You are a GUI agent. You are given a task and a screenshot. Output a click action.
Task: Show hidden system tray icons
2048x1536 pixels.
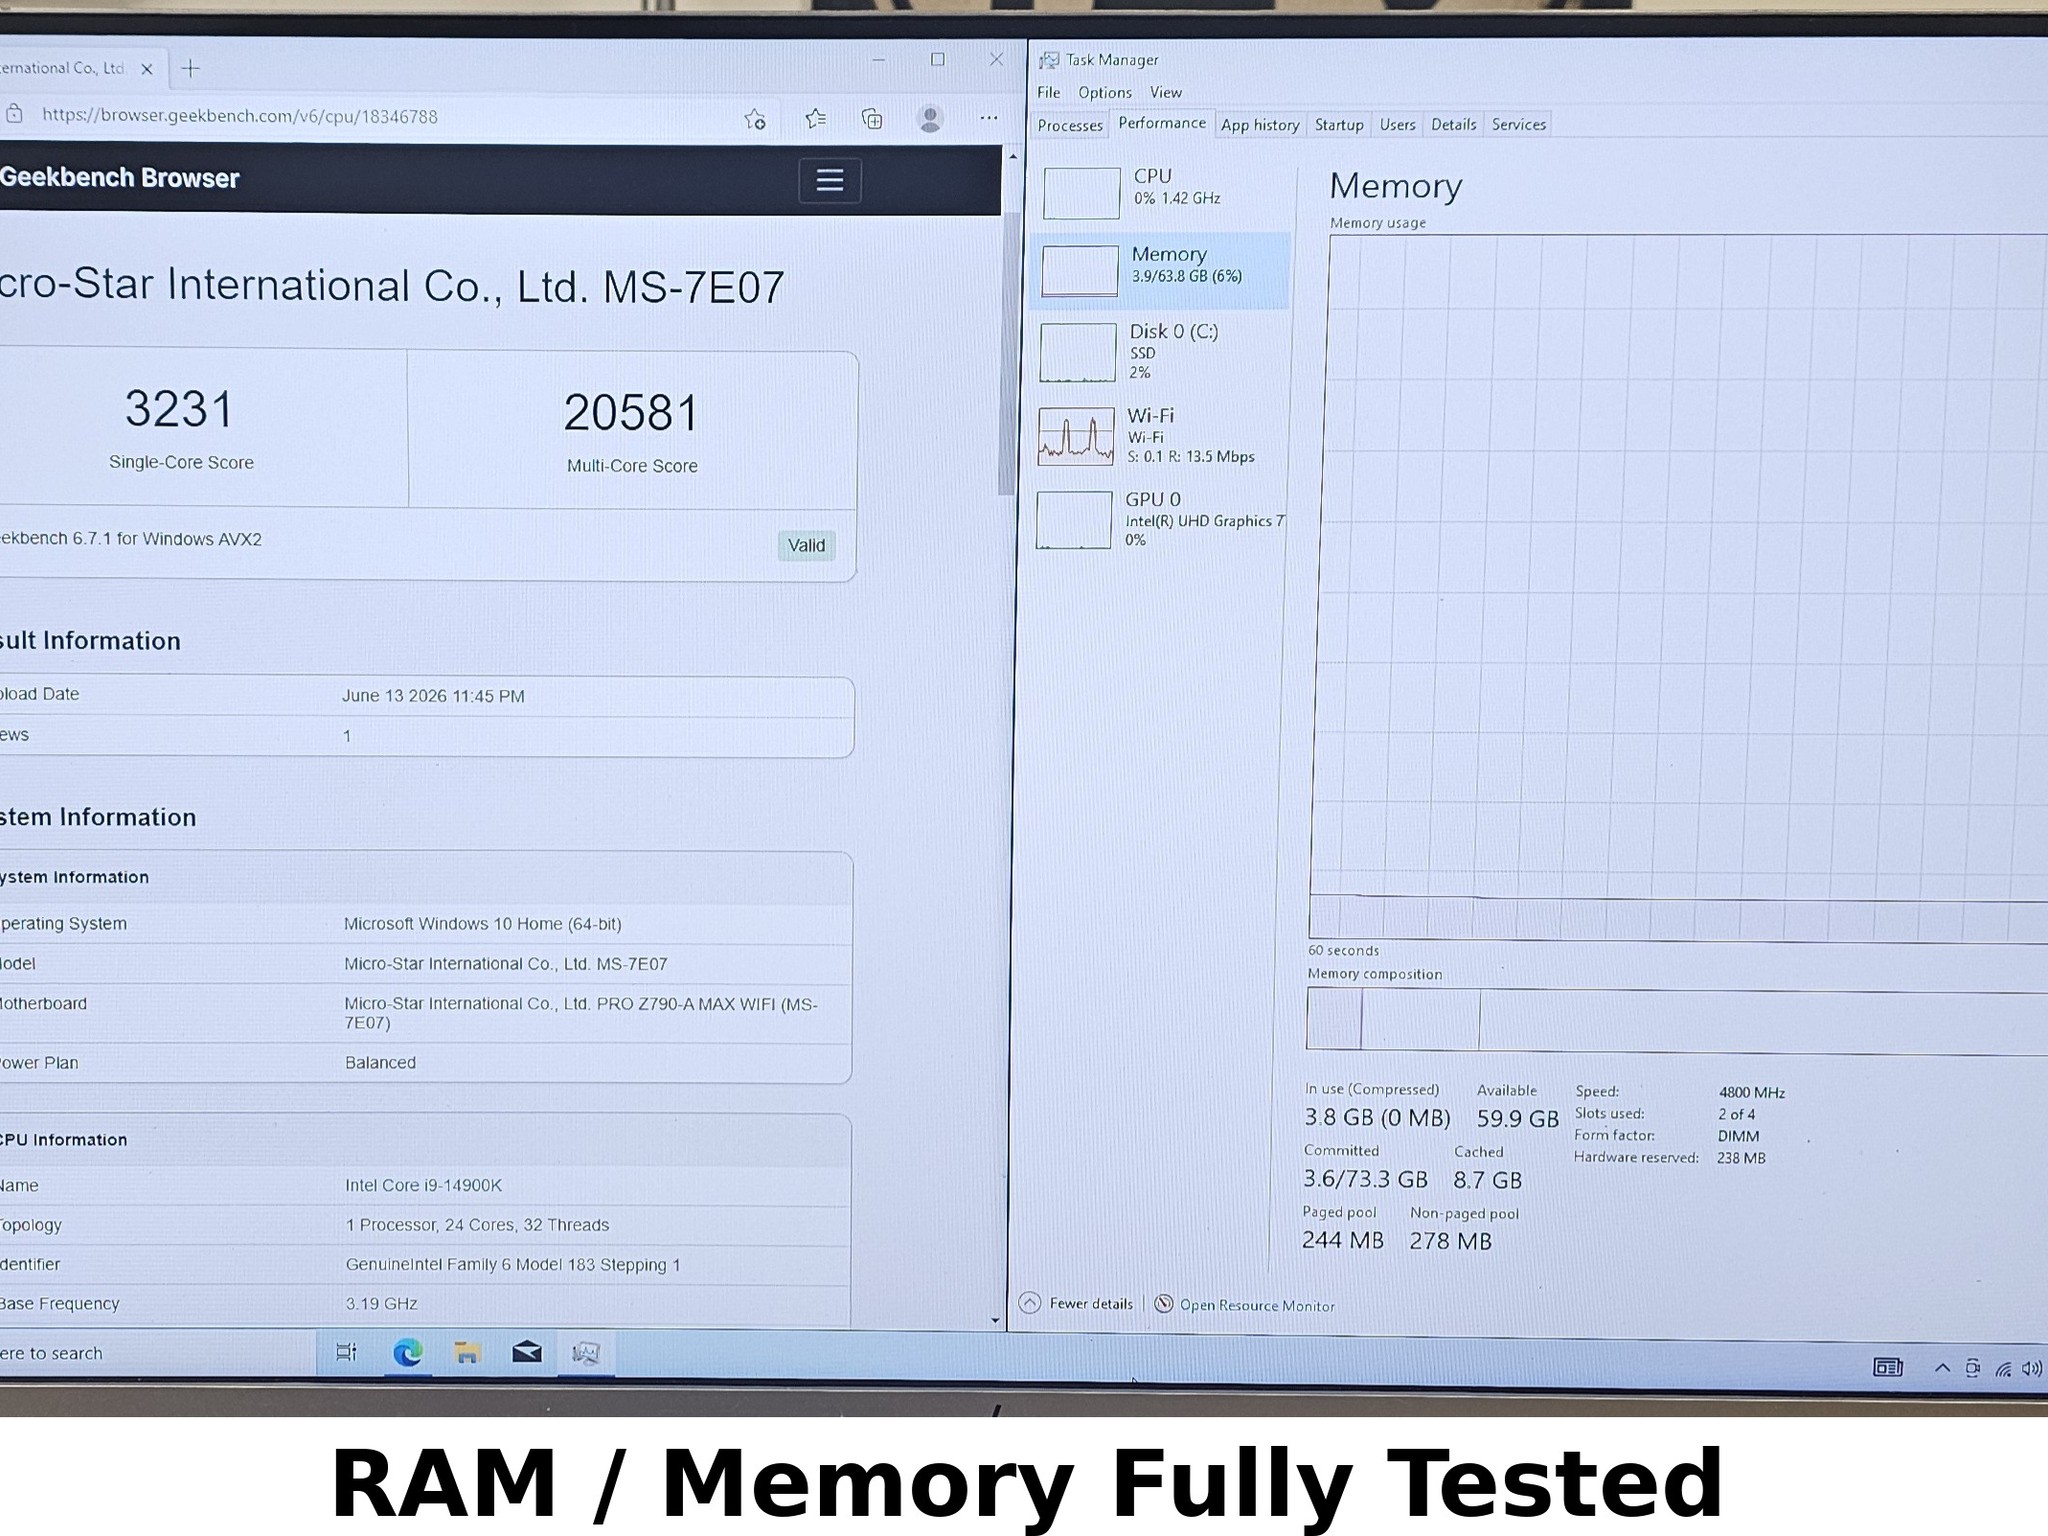tap(1941, 1368)
